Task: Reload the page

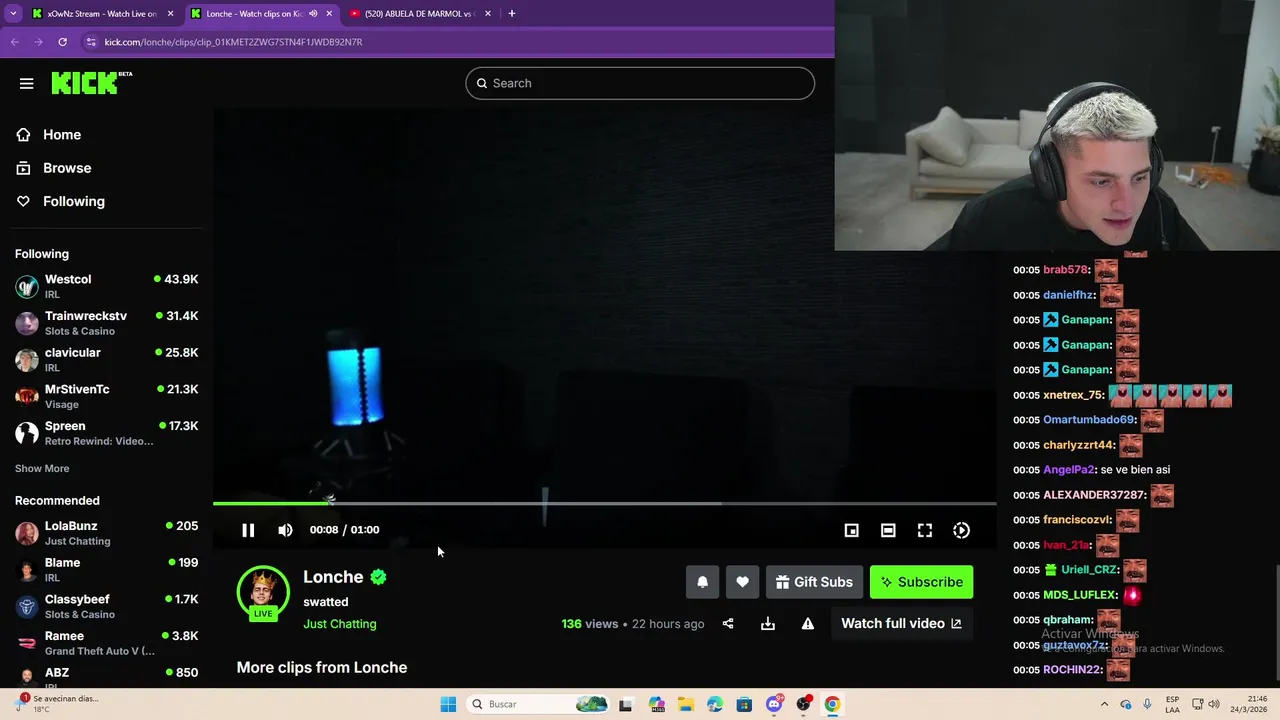Action: 62,42
